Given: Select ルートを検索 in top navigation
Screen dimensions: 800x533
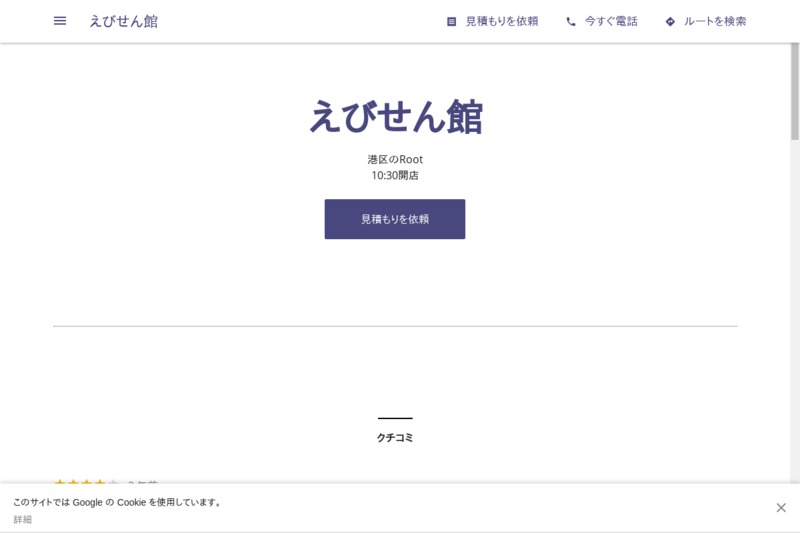Looking at the screenshot, I should pos(714,21).
